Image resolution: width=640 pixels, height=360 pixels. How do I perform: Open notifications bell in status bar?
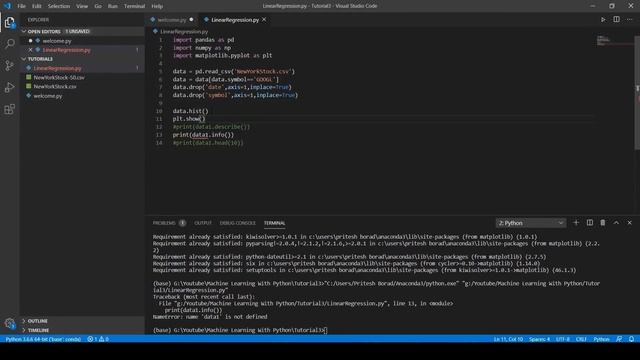click(631, 339)
